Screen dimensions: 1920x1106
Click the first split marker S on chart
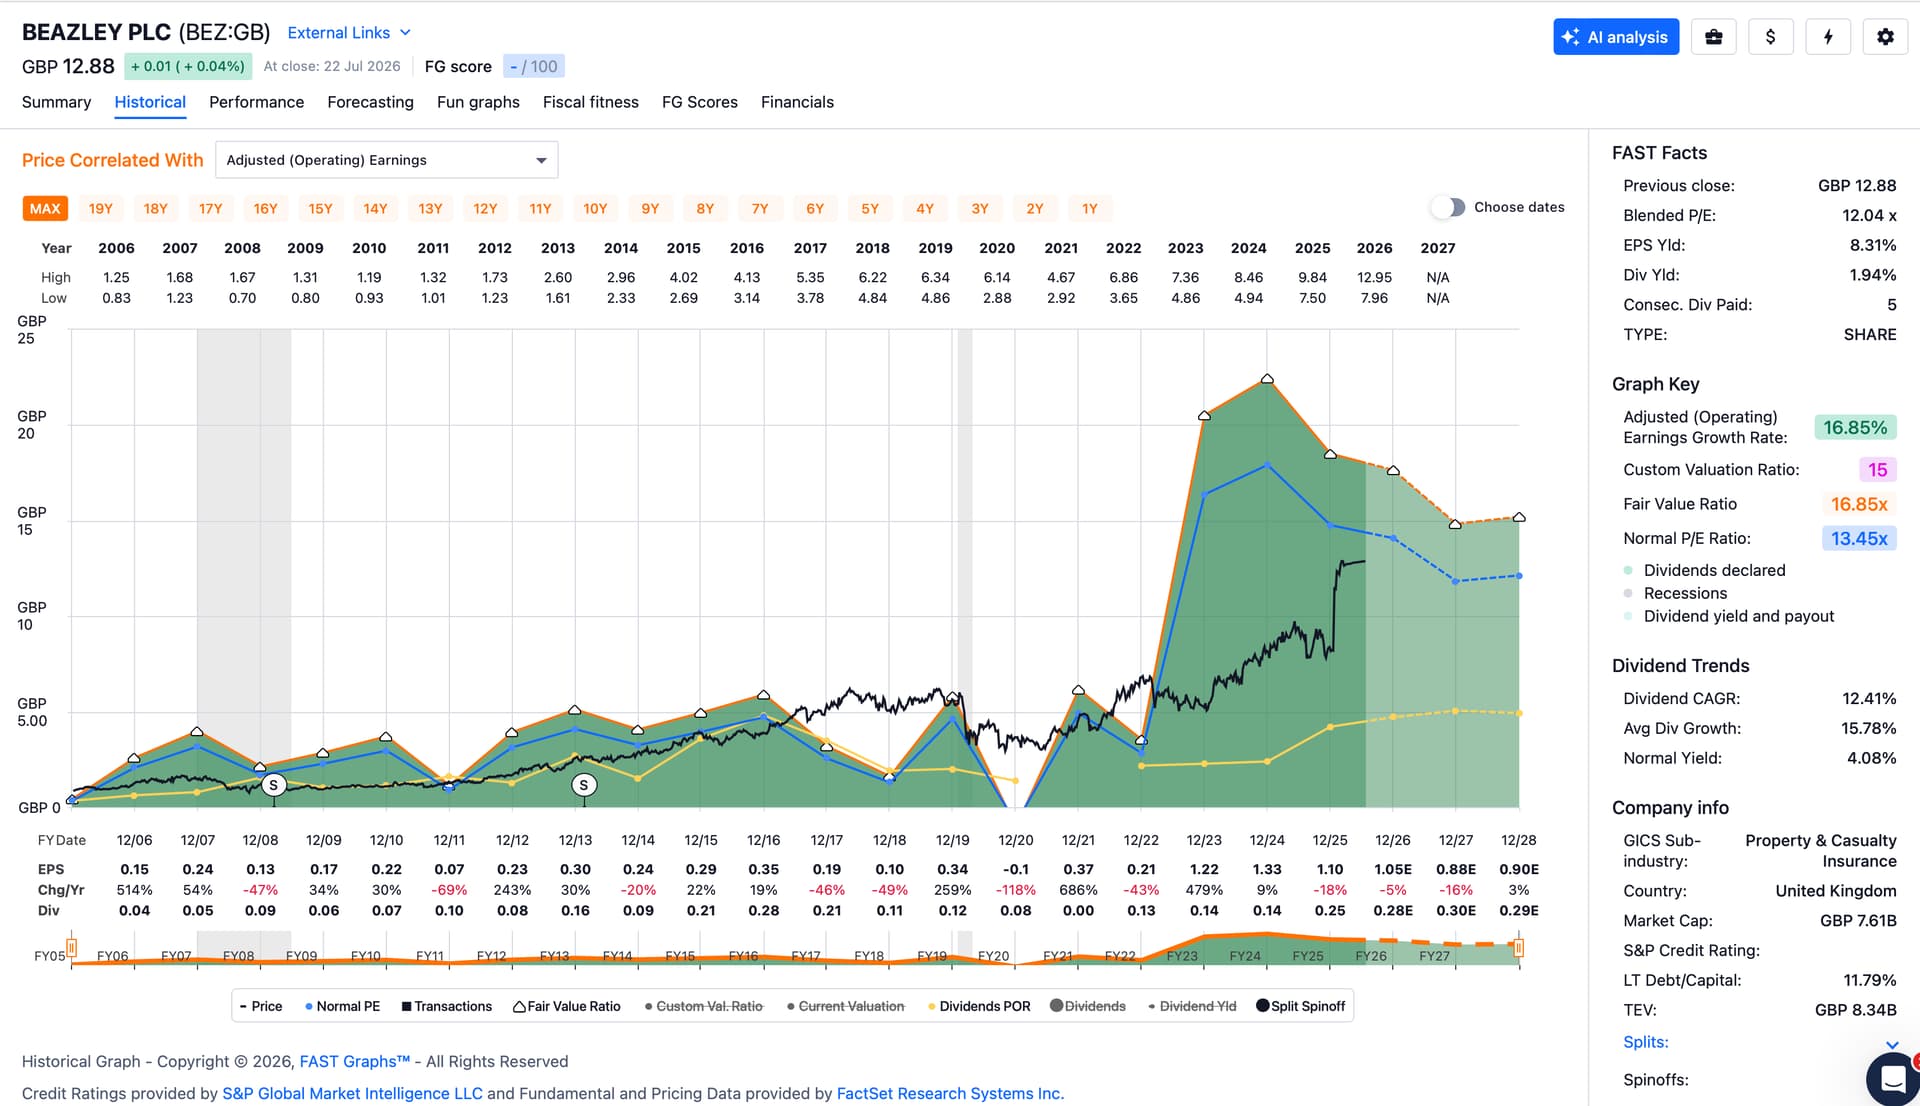pos(274,786)
